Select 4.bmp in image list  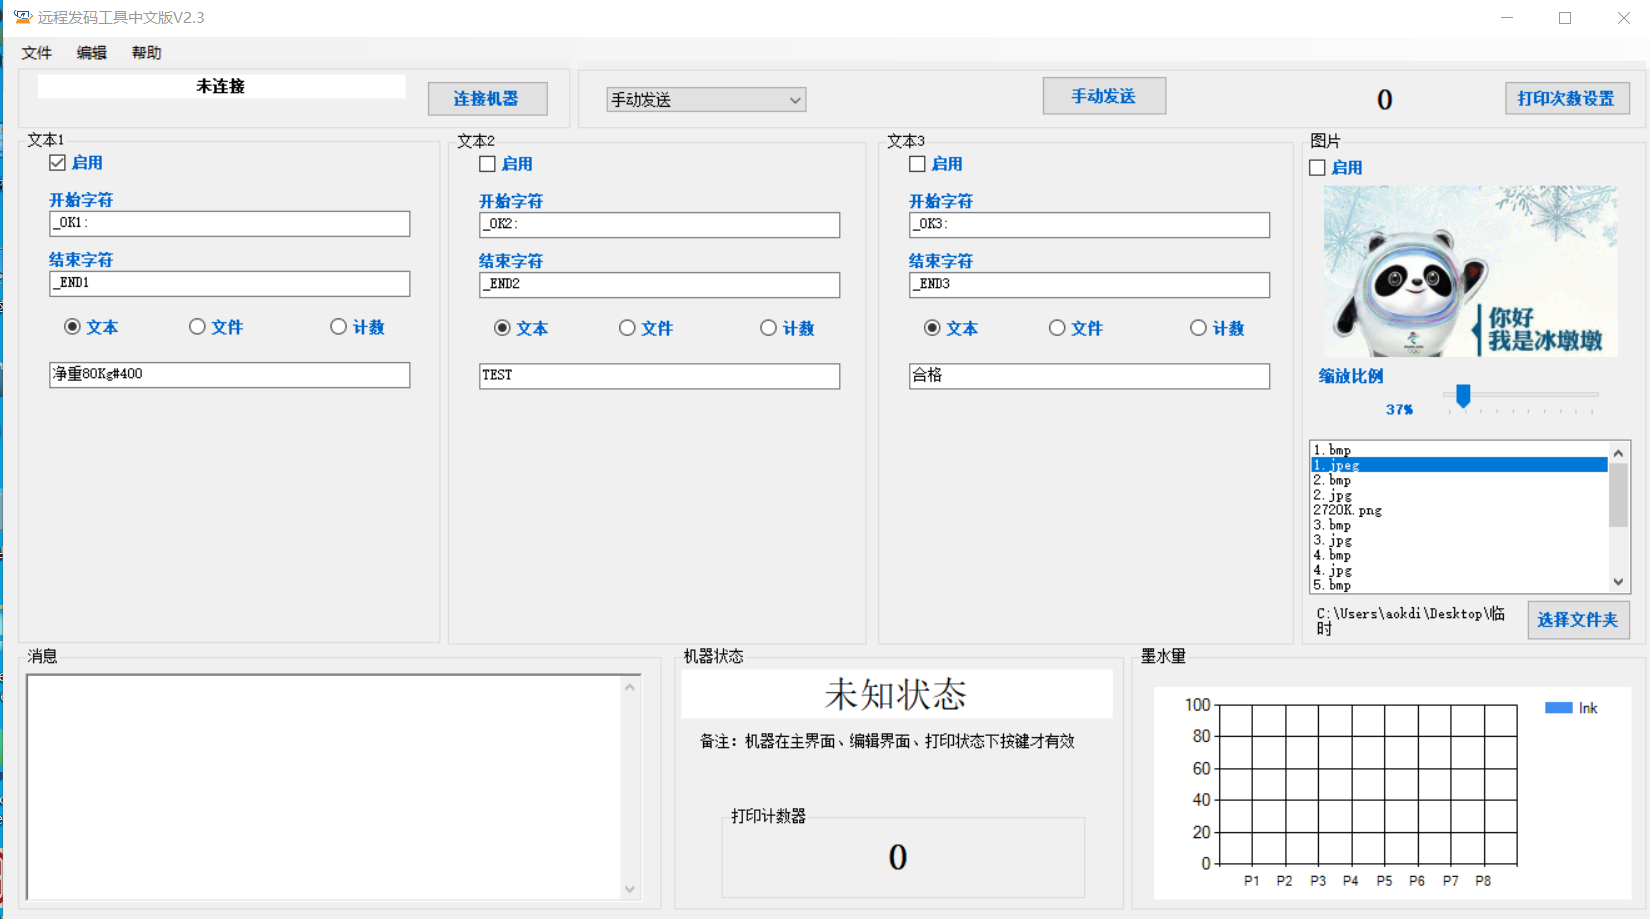coord(1459,555)
